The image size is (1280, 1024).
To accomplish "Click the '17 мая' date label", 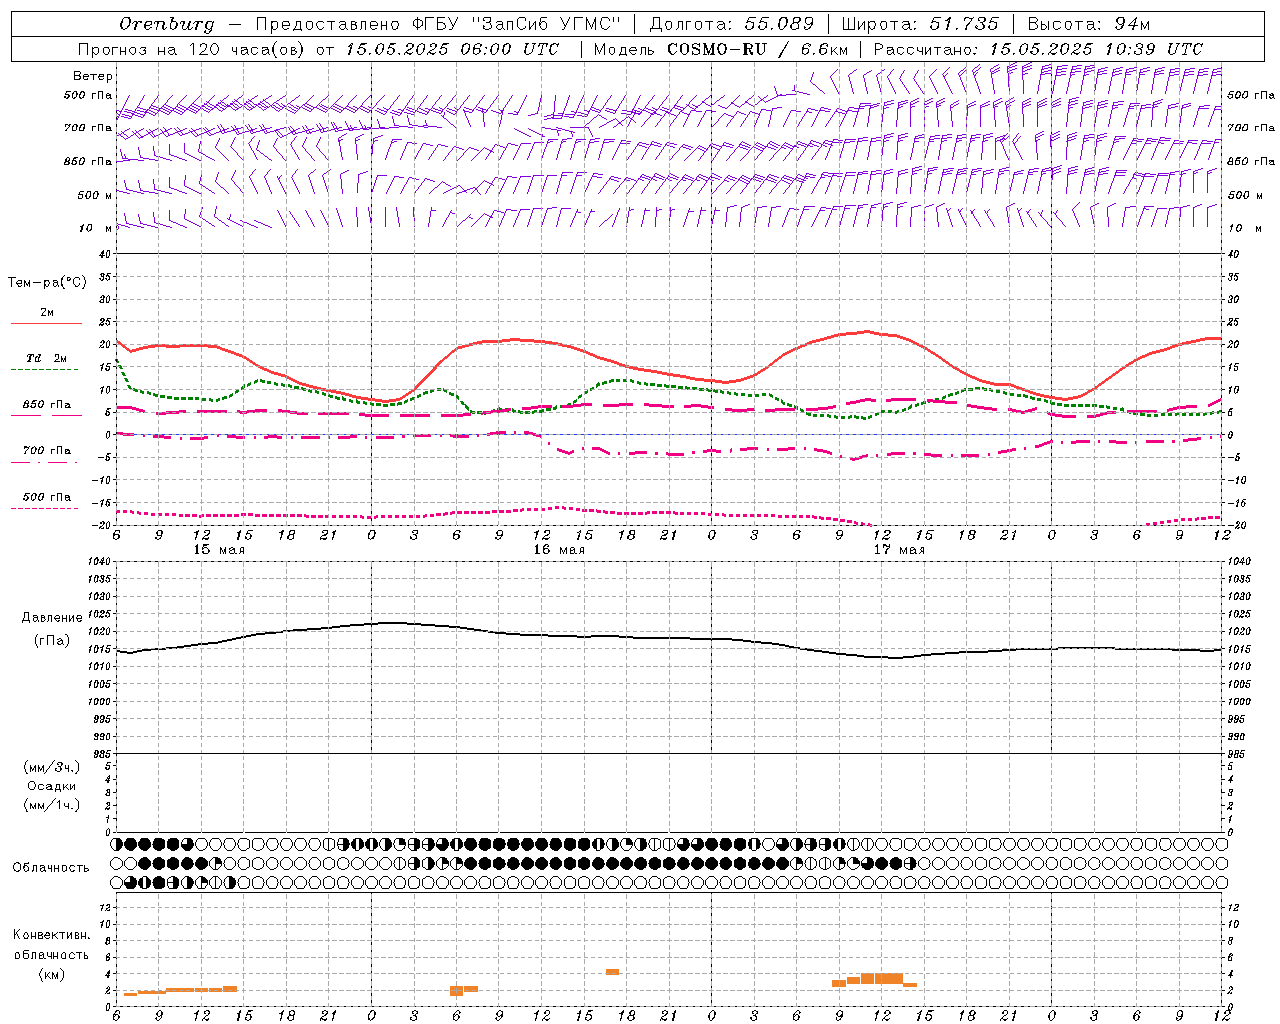I will tap(899, 549).
